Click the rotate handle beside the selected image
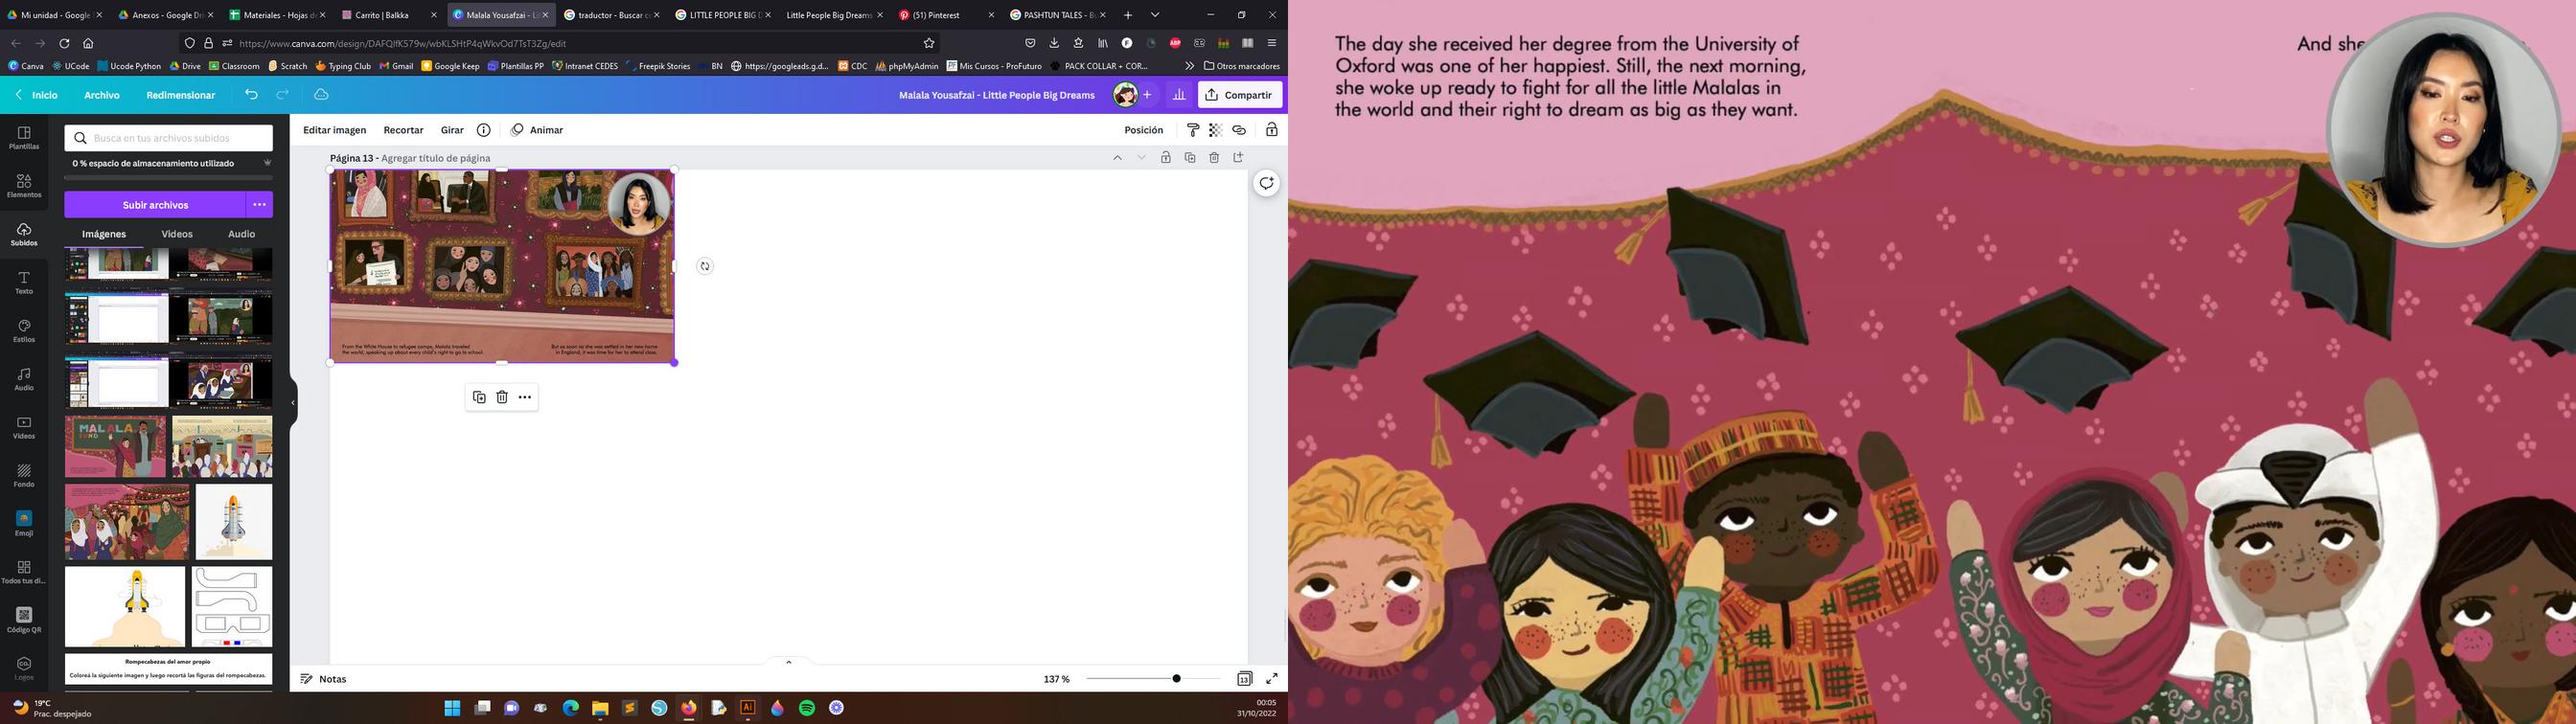Screen dimensions: 2576x724 point(705,266)
